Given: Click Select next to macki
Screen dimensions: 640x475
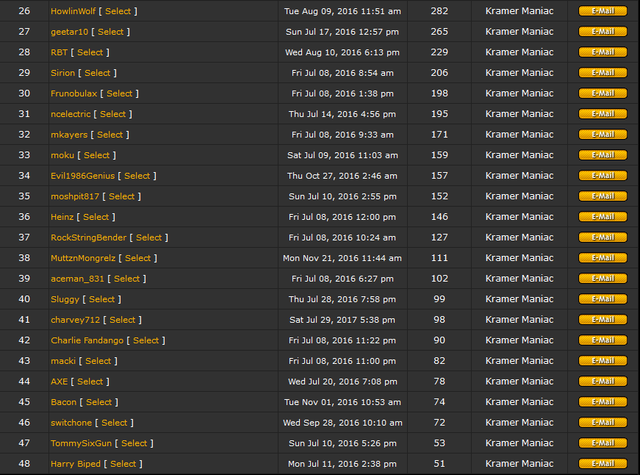Looking at the screenshot, I should [98, 361].
